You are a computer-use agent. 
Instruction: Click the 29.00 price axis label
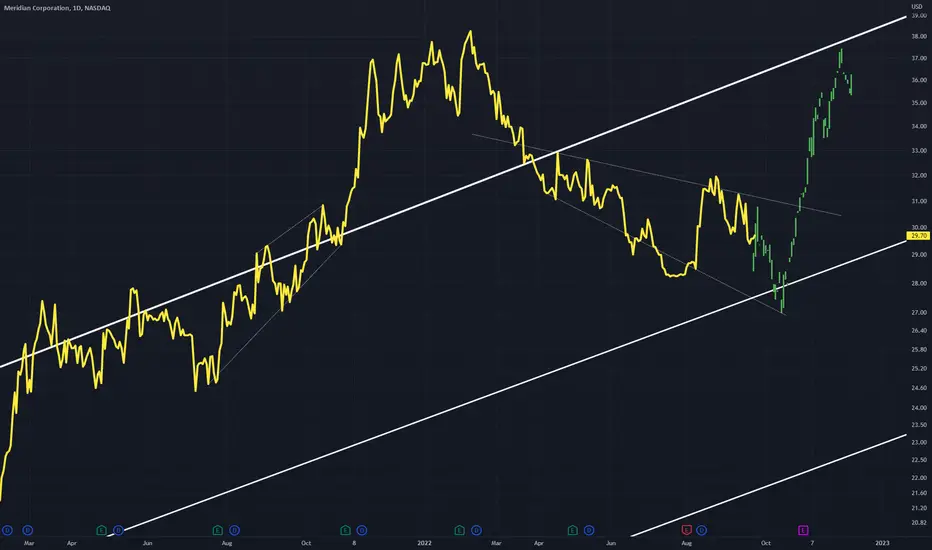(919, 254)
